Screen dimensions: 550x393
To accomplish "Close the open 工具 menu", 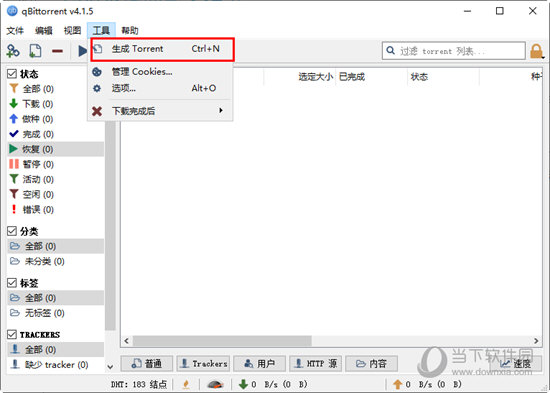I will point(101,31).
